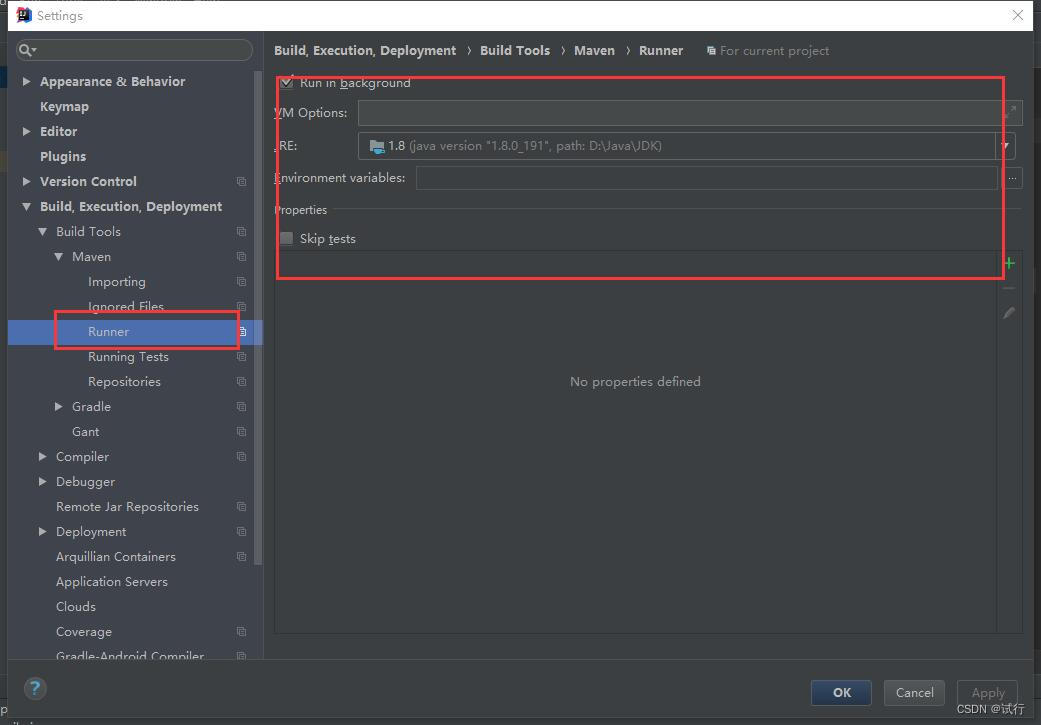Click the pencil edit property icon
The height and width of the screenshot is (725, 1041).
(1009, 313)
